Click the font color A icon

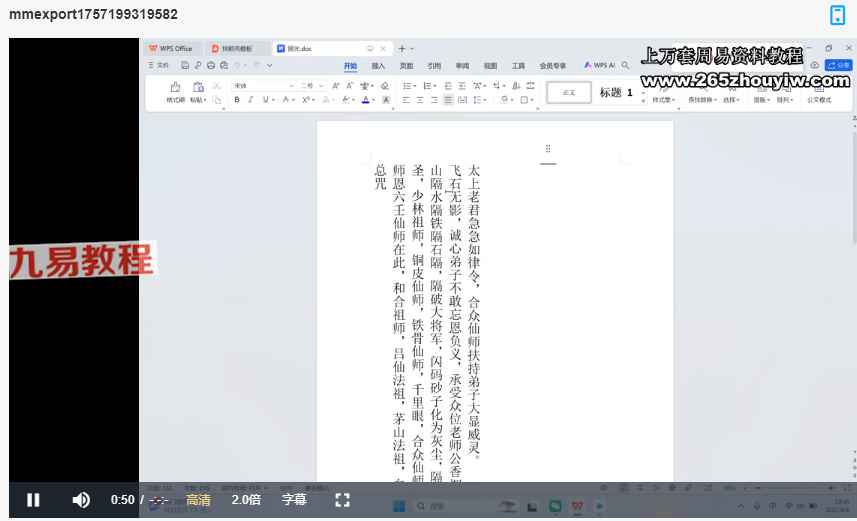pyautogui.click(x=367, y=100)
